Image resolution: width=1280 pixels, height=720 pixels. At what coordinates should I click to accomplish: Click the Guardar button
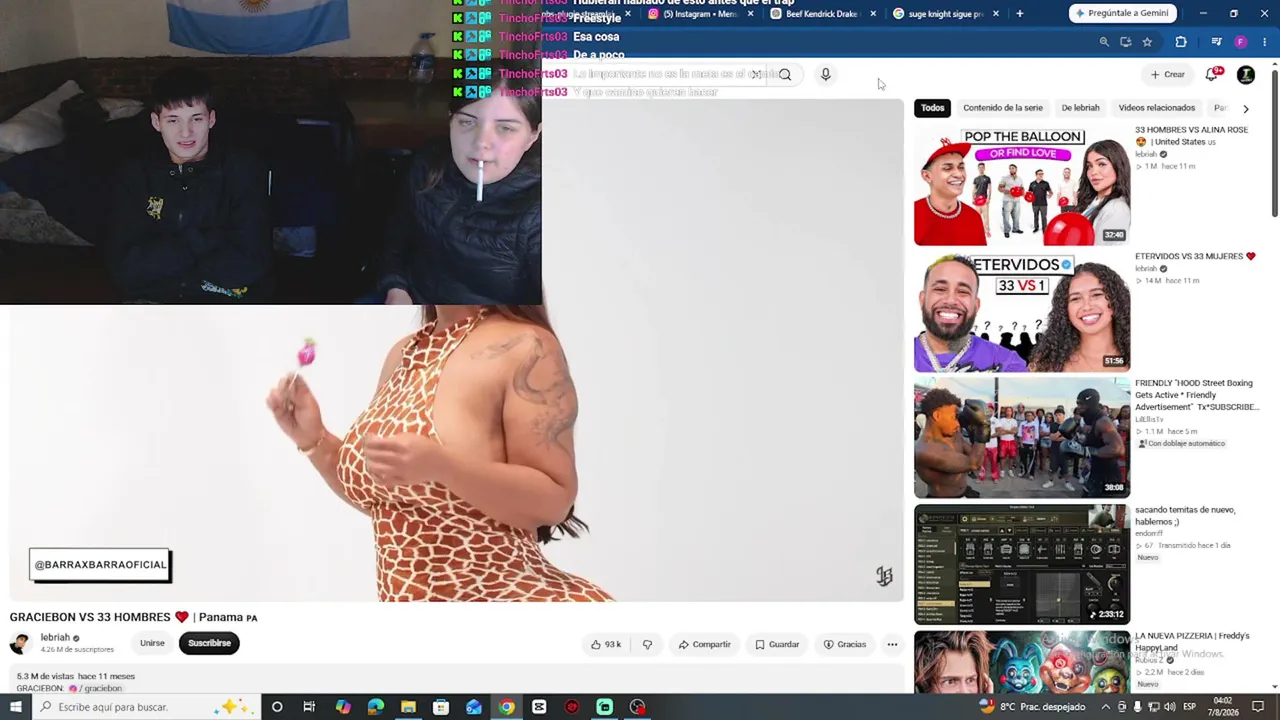pos(777,644)
